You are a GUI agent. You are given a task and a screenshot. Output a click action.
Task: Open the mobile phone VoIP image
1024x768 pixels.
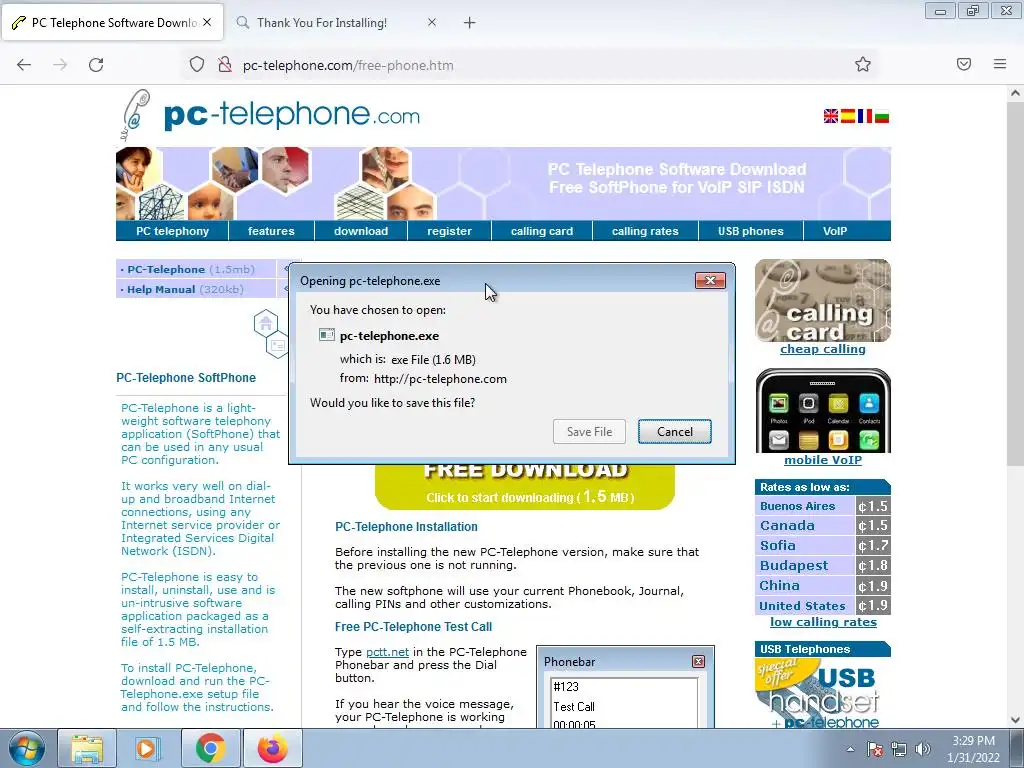pyautogui.click(x=823, y=411)
